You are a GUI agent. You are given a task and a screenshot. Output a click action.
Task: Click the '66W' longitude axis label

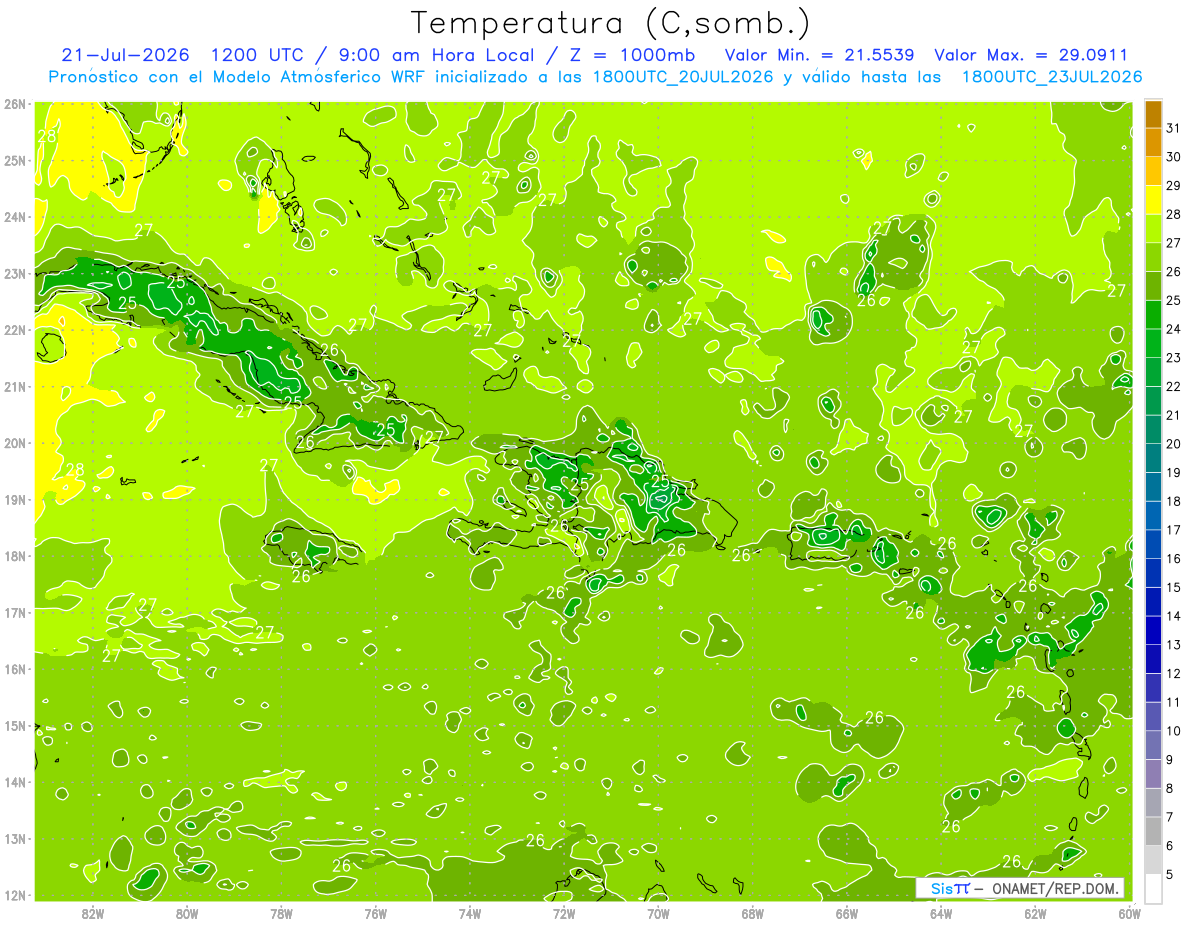pyautogui.click(x=847, y=913)
